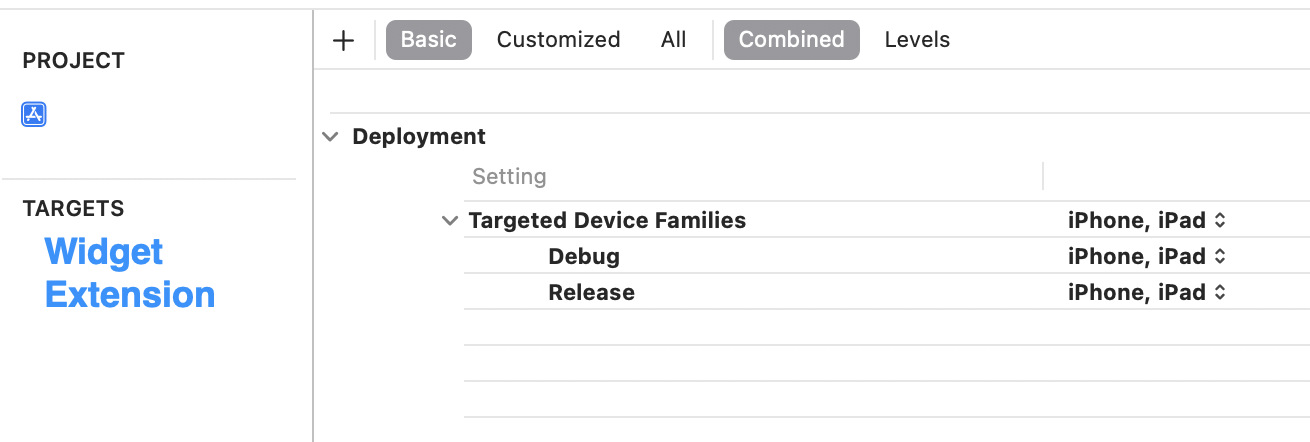This screenshot has width=1310, height=442.
Task: Open Release device family dropdown
Action: pos(1146,293)
